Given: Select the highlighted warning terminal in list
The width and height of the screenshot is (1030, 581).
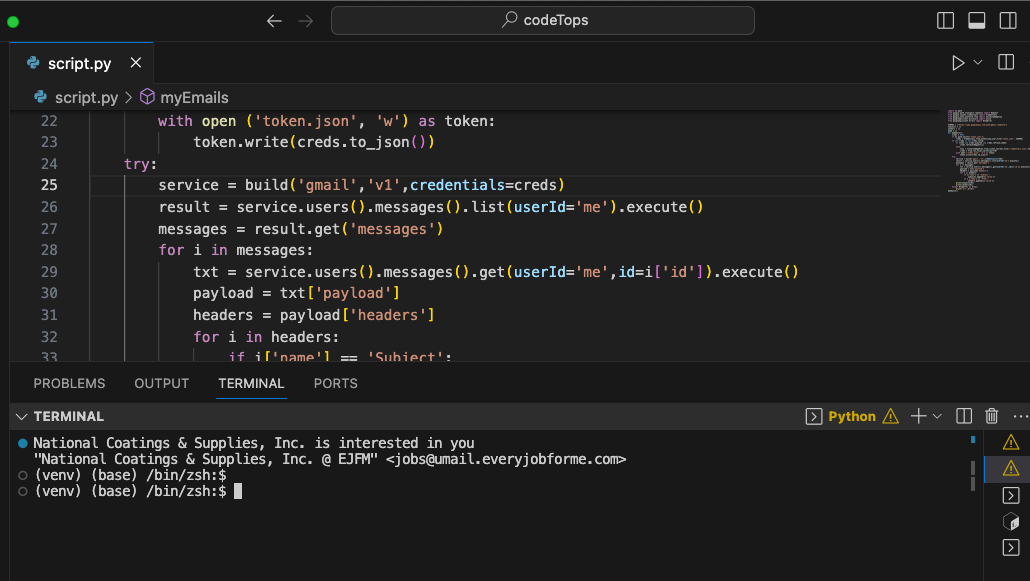Looking at the screenshot, I should point(1011,469).
